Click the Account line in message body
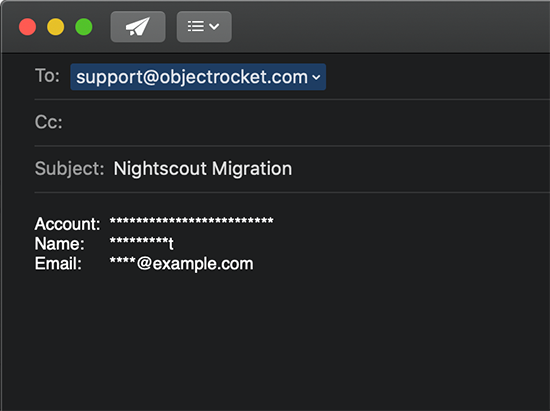This screenshot has width=550, height=411. 154,223
